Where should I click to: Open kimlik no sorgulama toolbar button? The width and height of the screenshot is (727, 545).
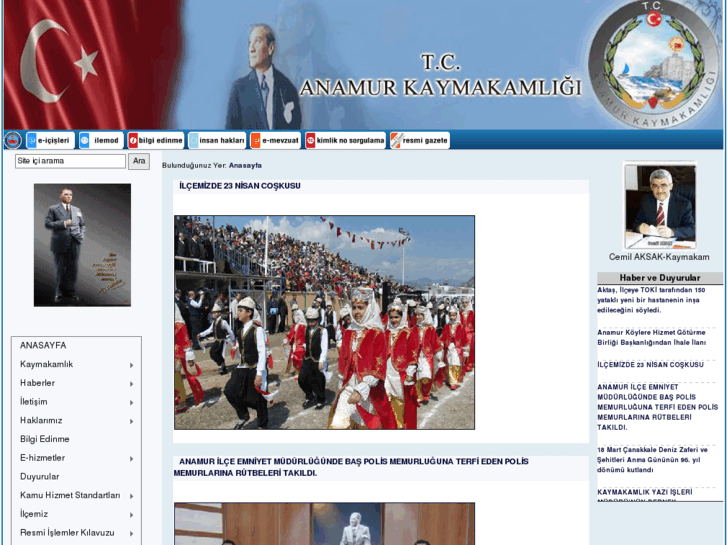click(x=345, y=140)
